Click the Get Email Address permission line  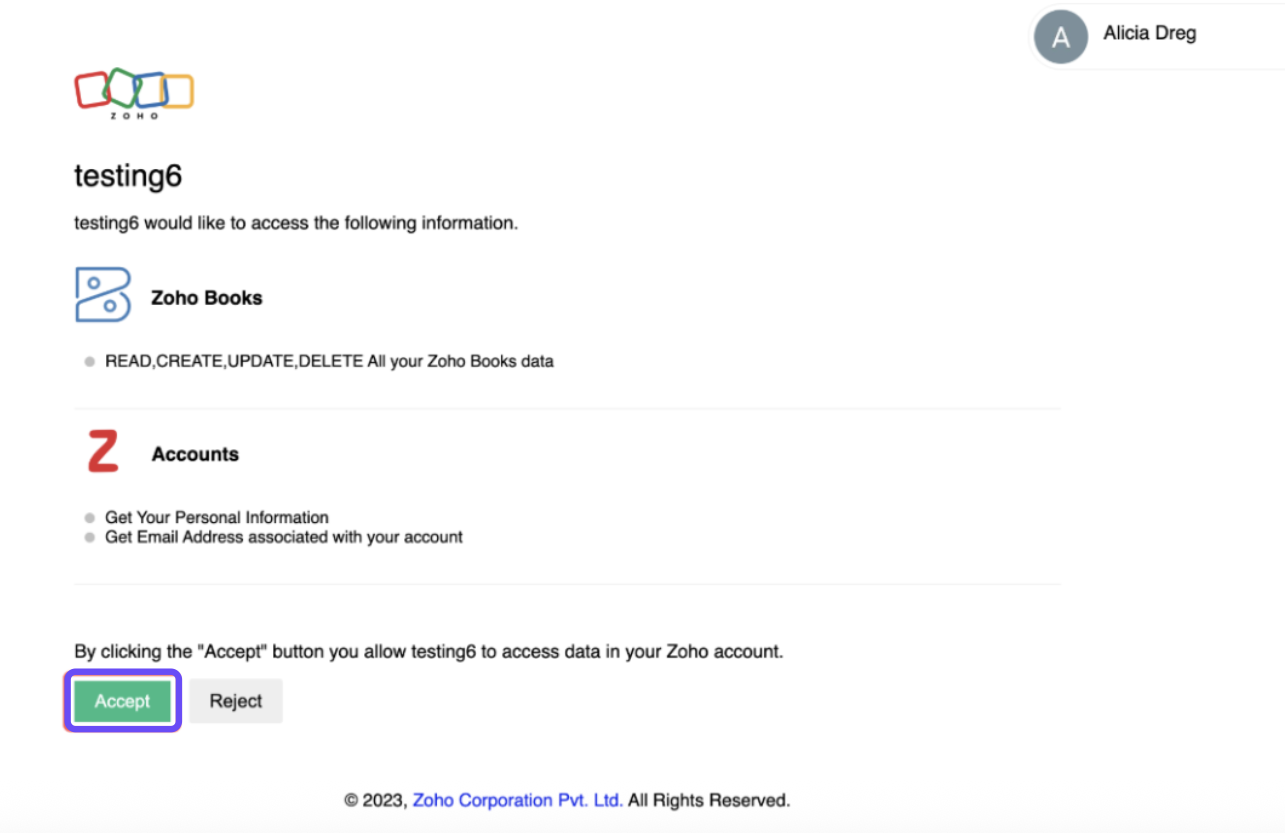(x=284, y=537)
